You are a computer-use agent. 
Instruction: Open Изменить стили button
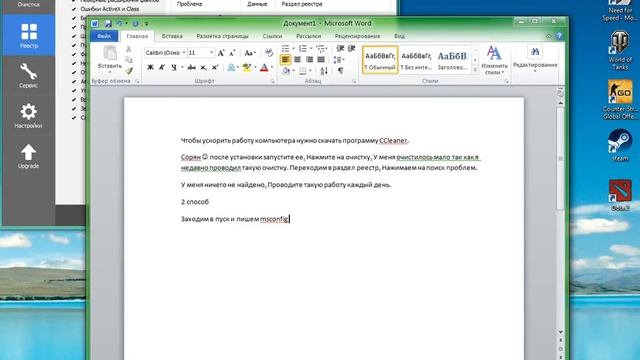tap(494, 60)
